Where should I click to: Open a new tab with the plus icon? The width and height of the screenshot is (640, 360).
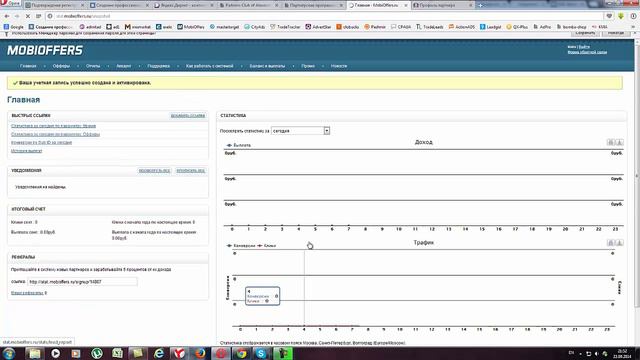click(x=480, y=5)
